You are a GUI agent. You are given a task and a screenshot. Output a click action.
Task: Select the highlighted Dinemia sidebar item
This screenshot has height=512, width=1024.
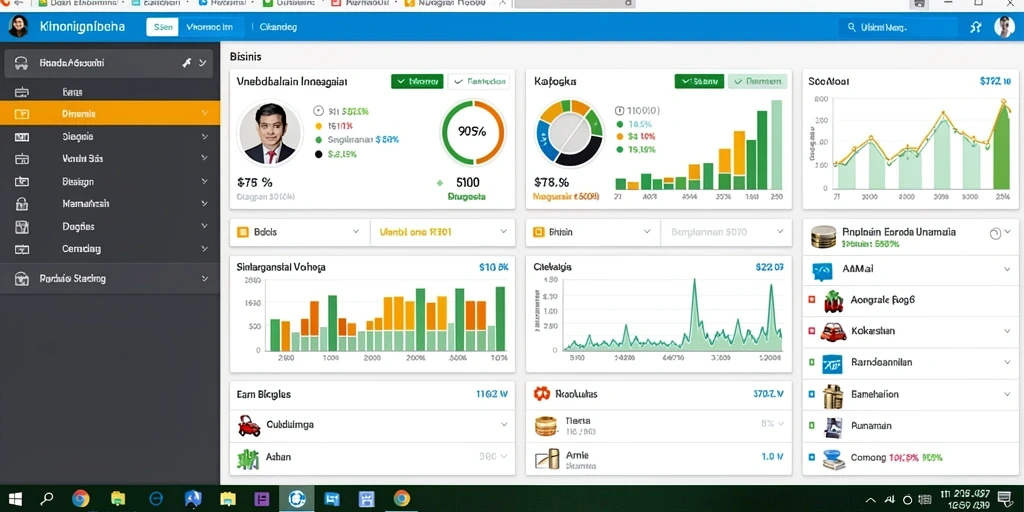[110, 114]
